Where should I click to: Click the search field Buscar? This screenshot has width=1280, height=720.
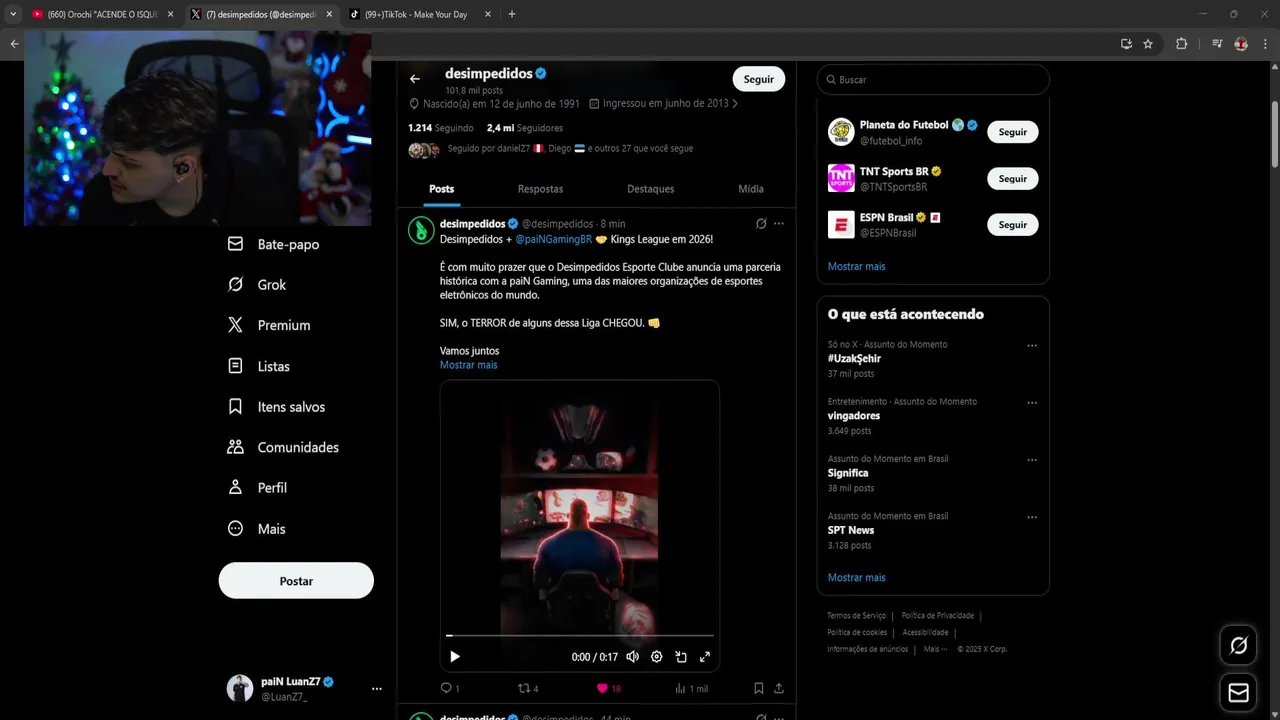(933, 79)
